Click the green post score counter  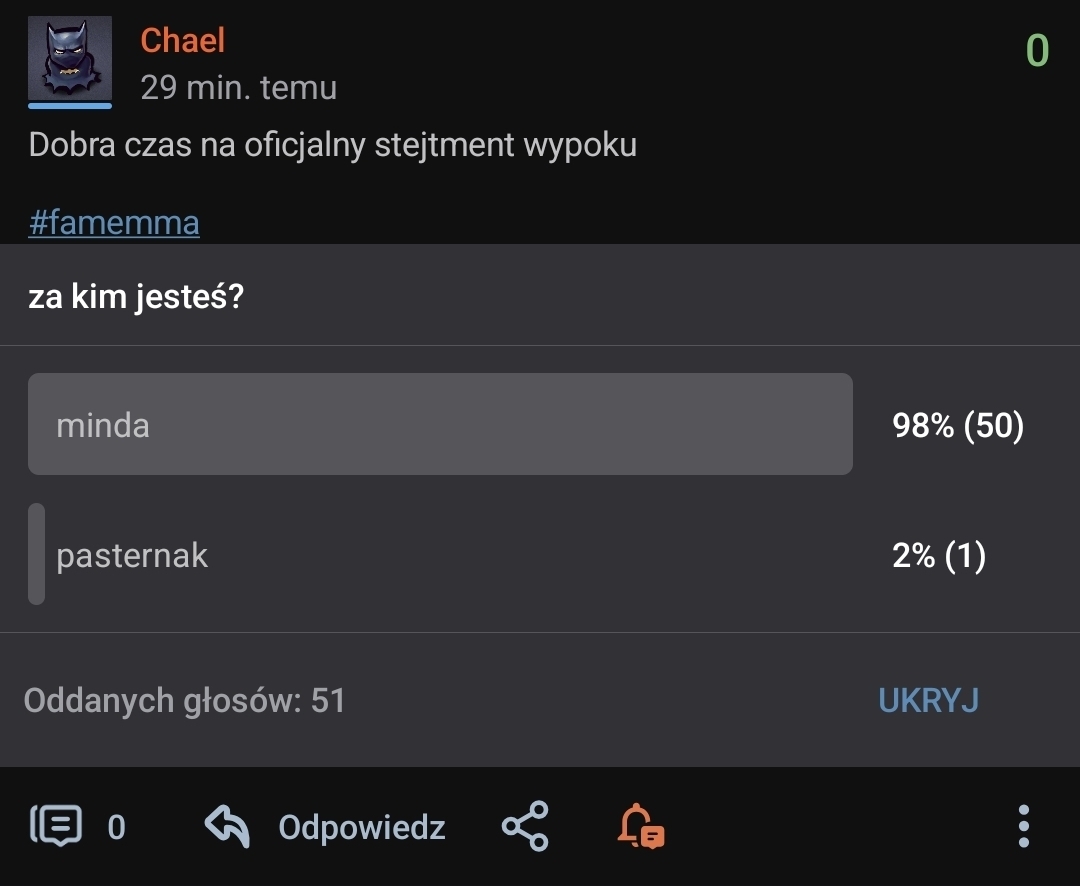coord(1037,51)
